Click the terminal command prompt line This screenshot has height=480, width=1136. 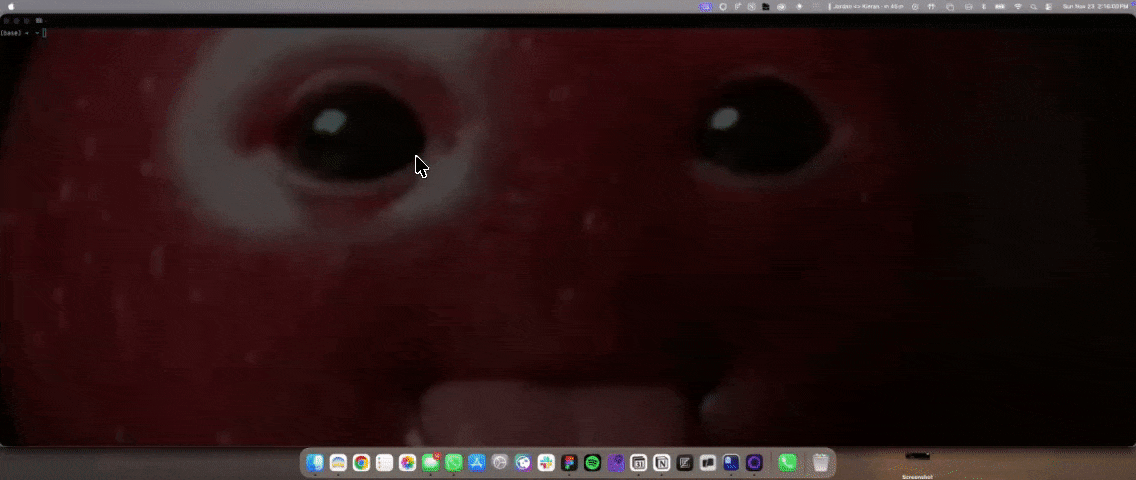click(x=24, y=33)
